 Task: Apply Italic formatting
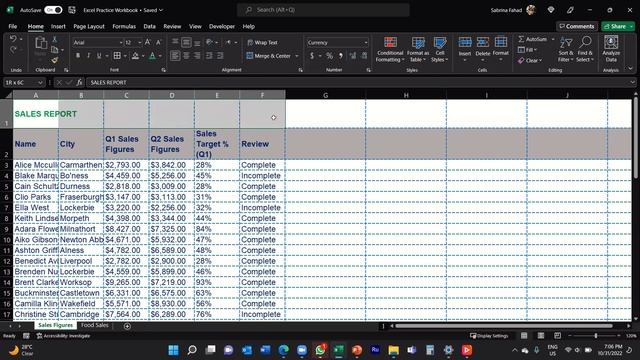[x=88, y=56]
